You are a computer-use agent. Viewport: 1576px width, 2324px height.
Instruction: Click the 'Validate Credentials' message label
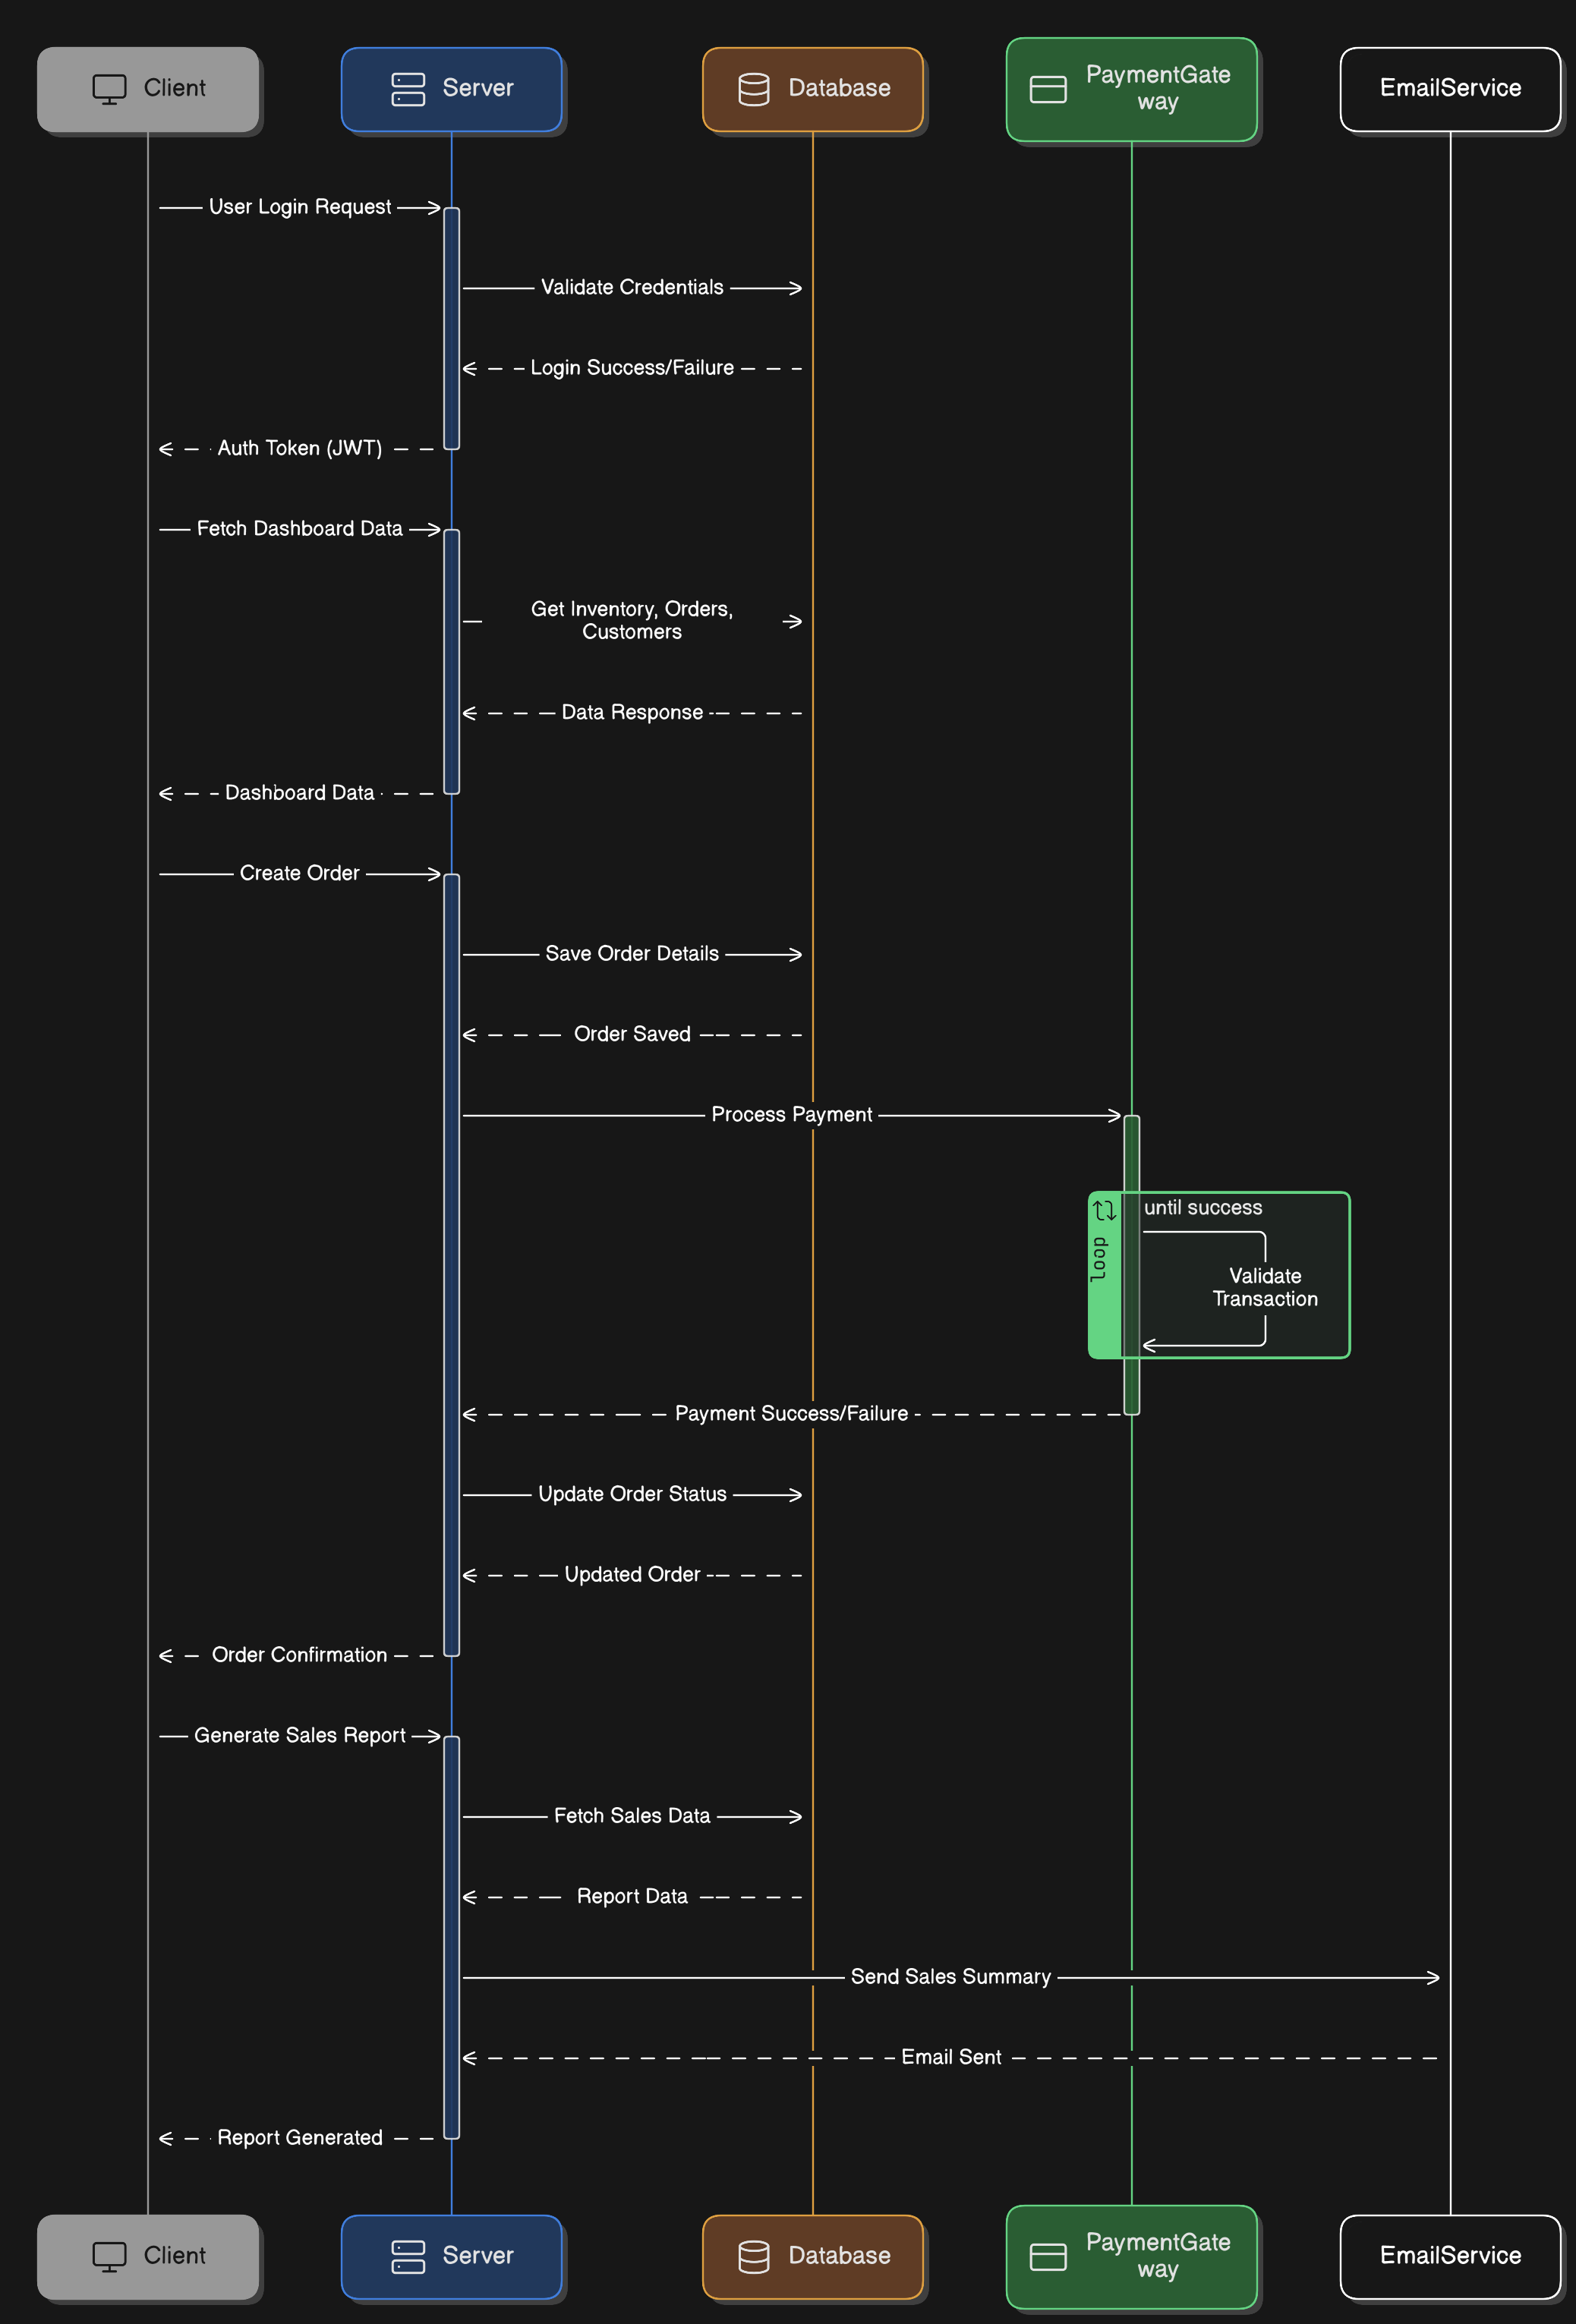(632, 287)
